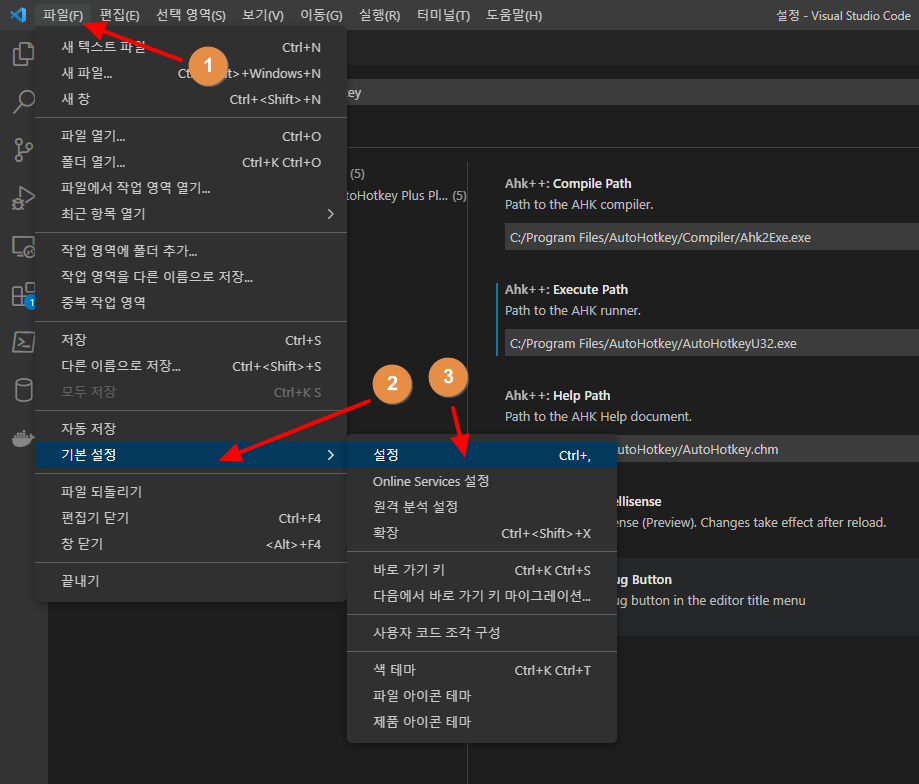This screenshot has width=919, height=784.
Task: Choose 저장 menu entry
Action: coord(191,340)
